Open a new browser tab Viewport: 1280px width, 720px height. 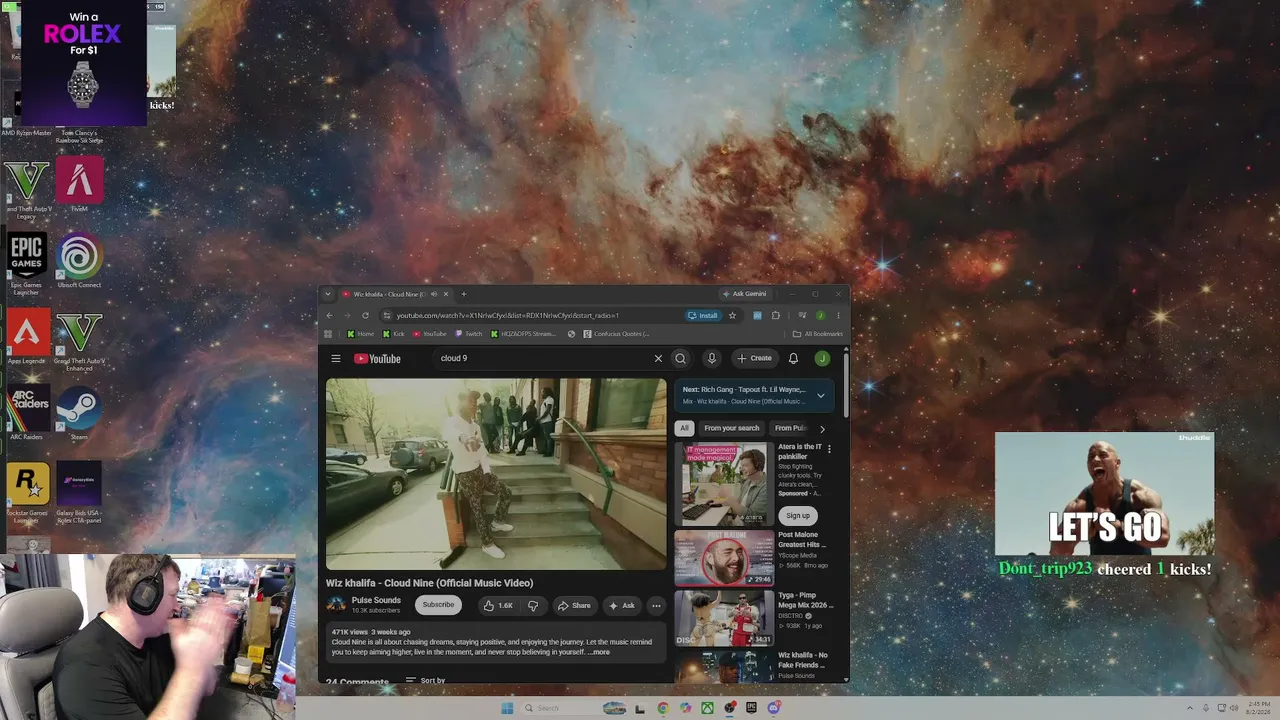pyautogui.click(x=463, y=294)
